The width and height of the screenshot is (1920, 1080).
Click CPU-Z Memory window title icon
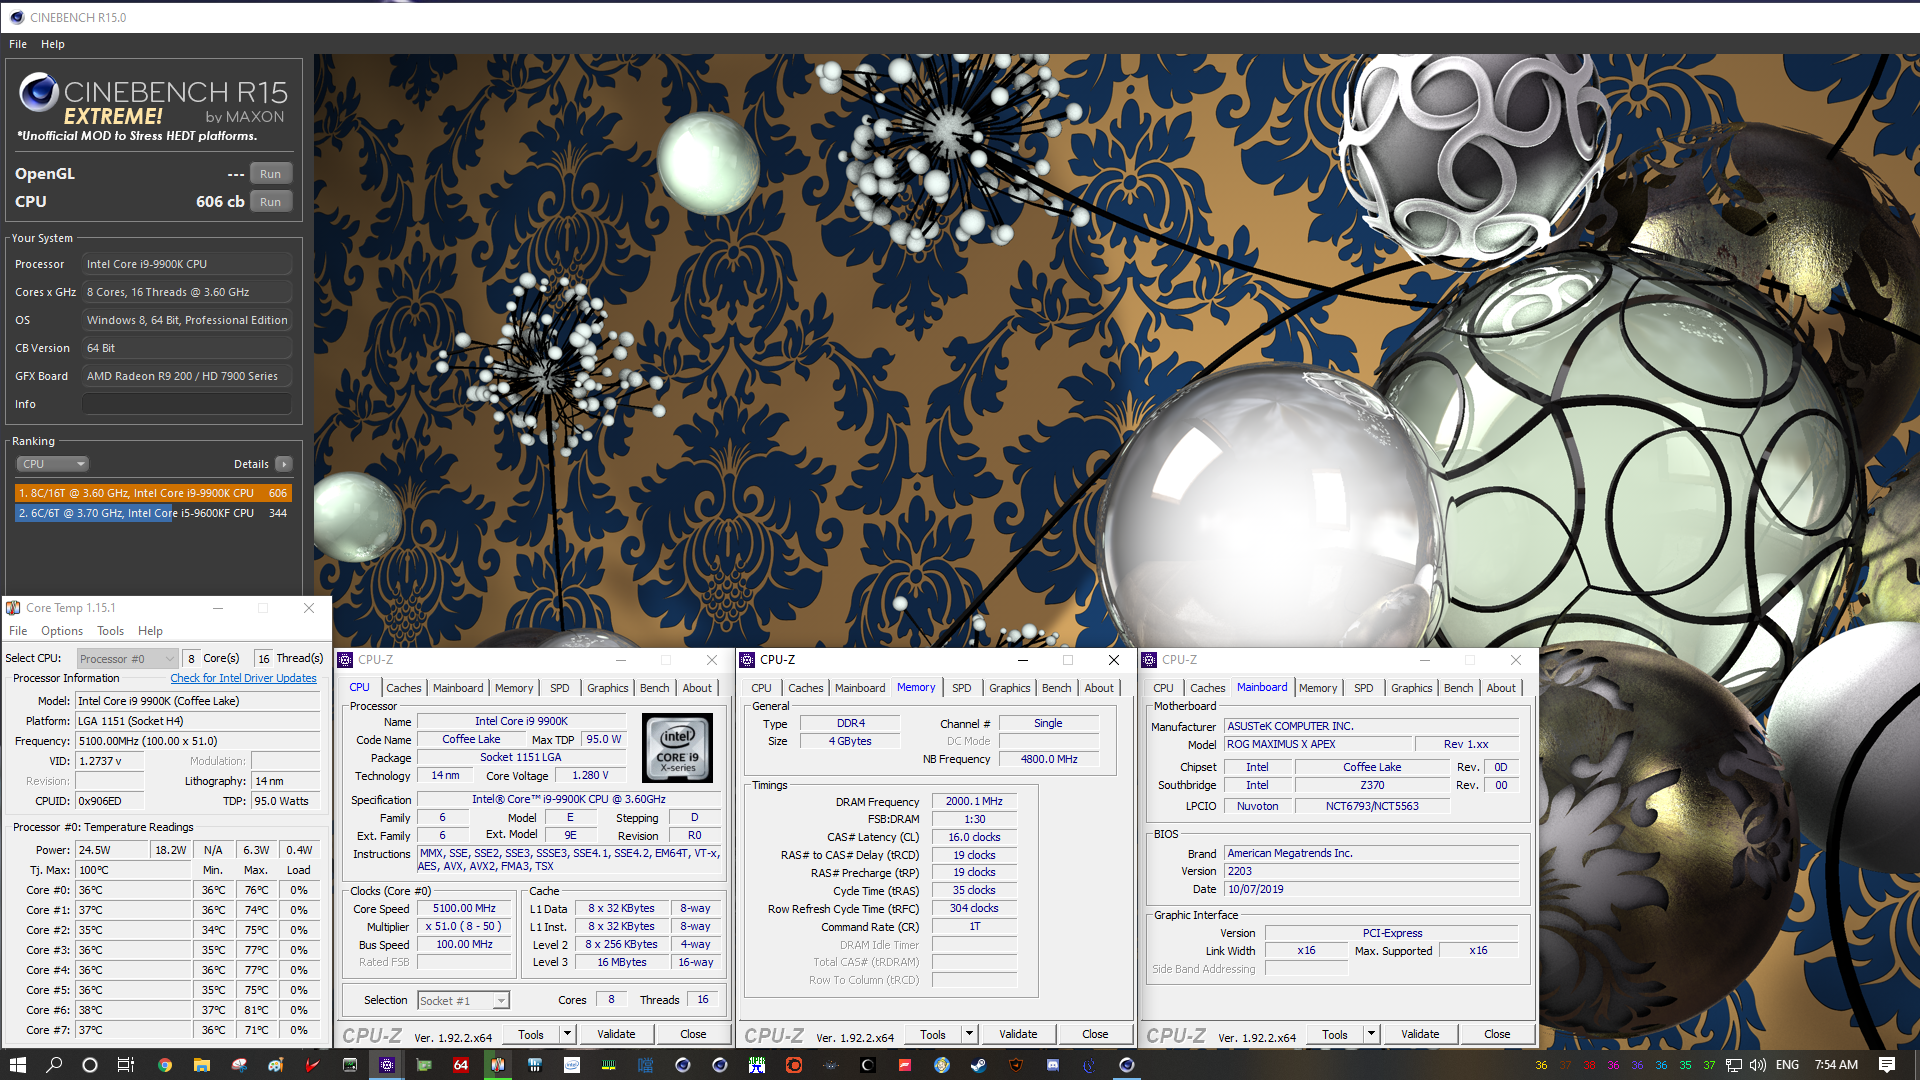click(x=747, y=660)
